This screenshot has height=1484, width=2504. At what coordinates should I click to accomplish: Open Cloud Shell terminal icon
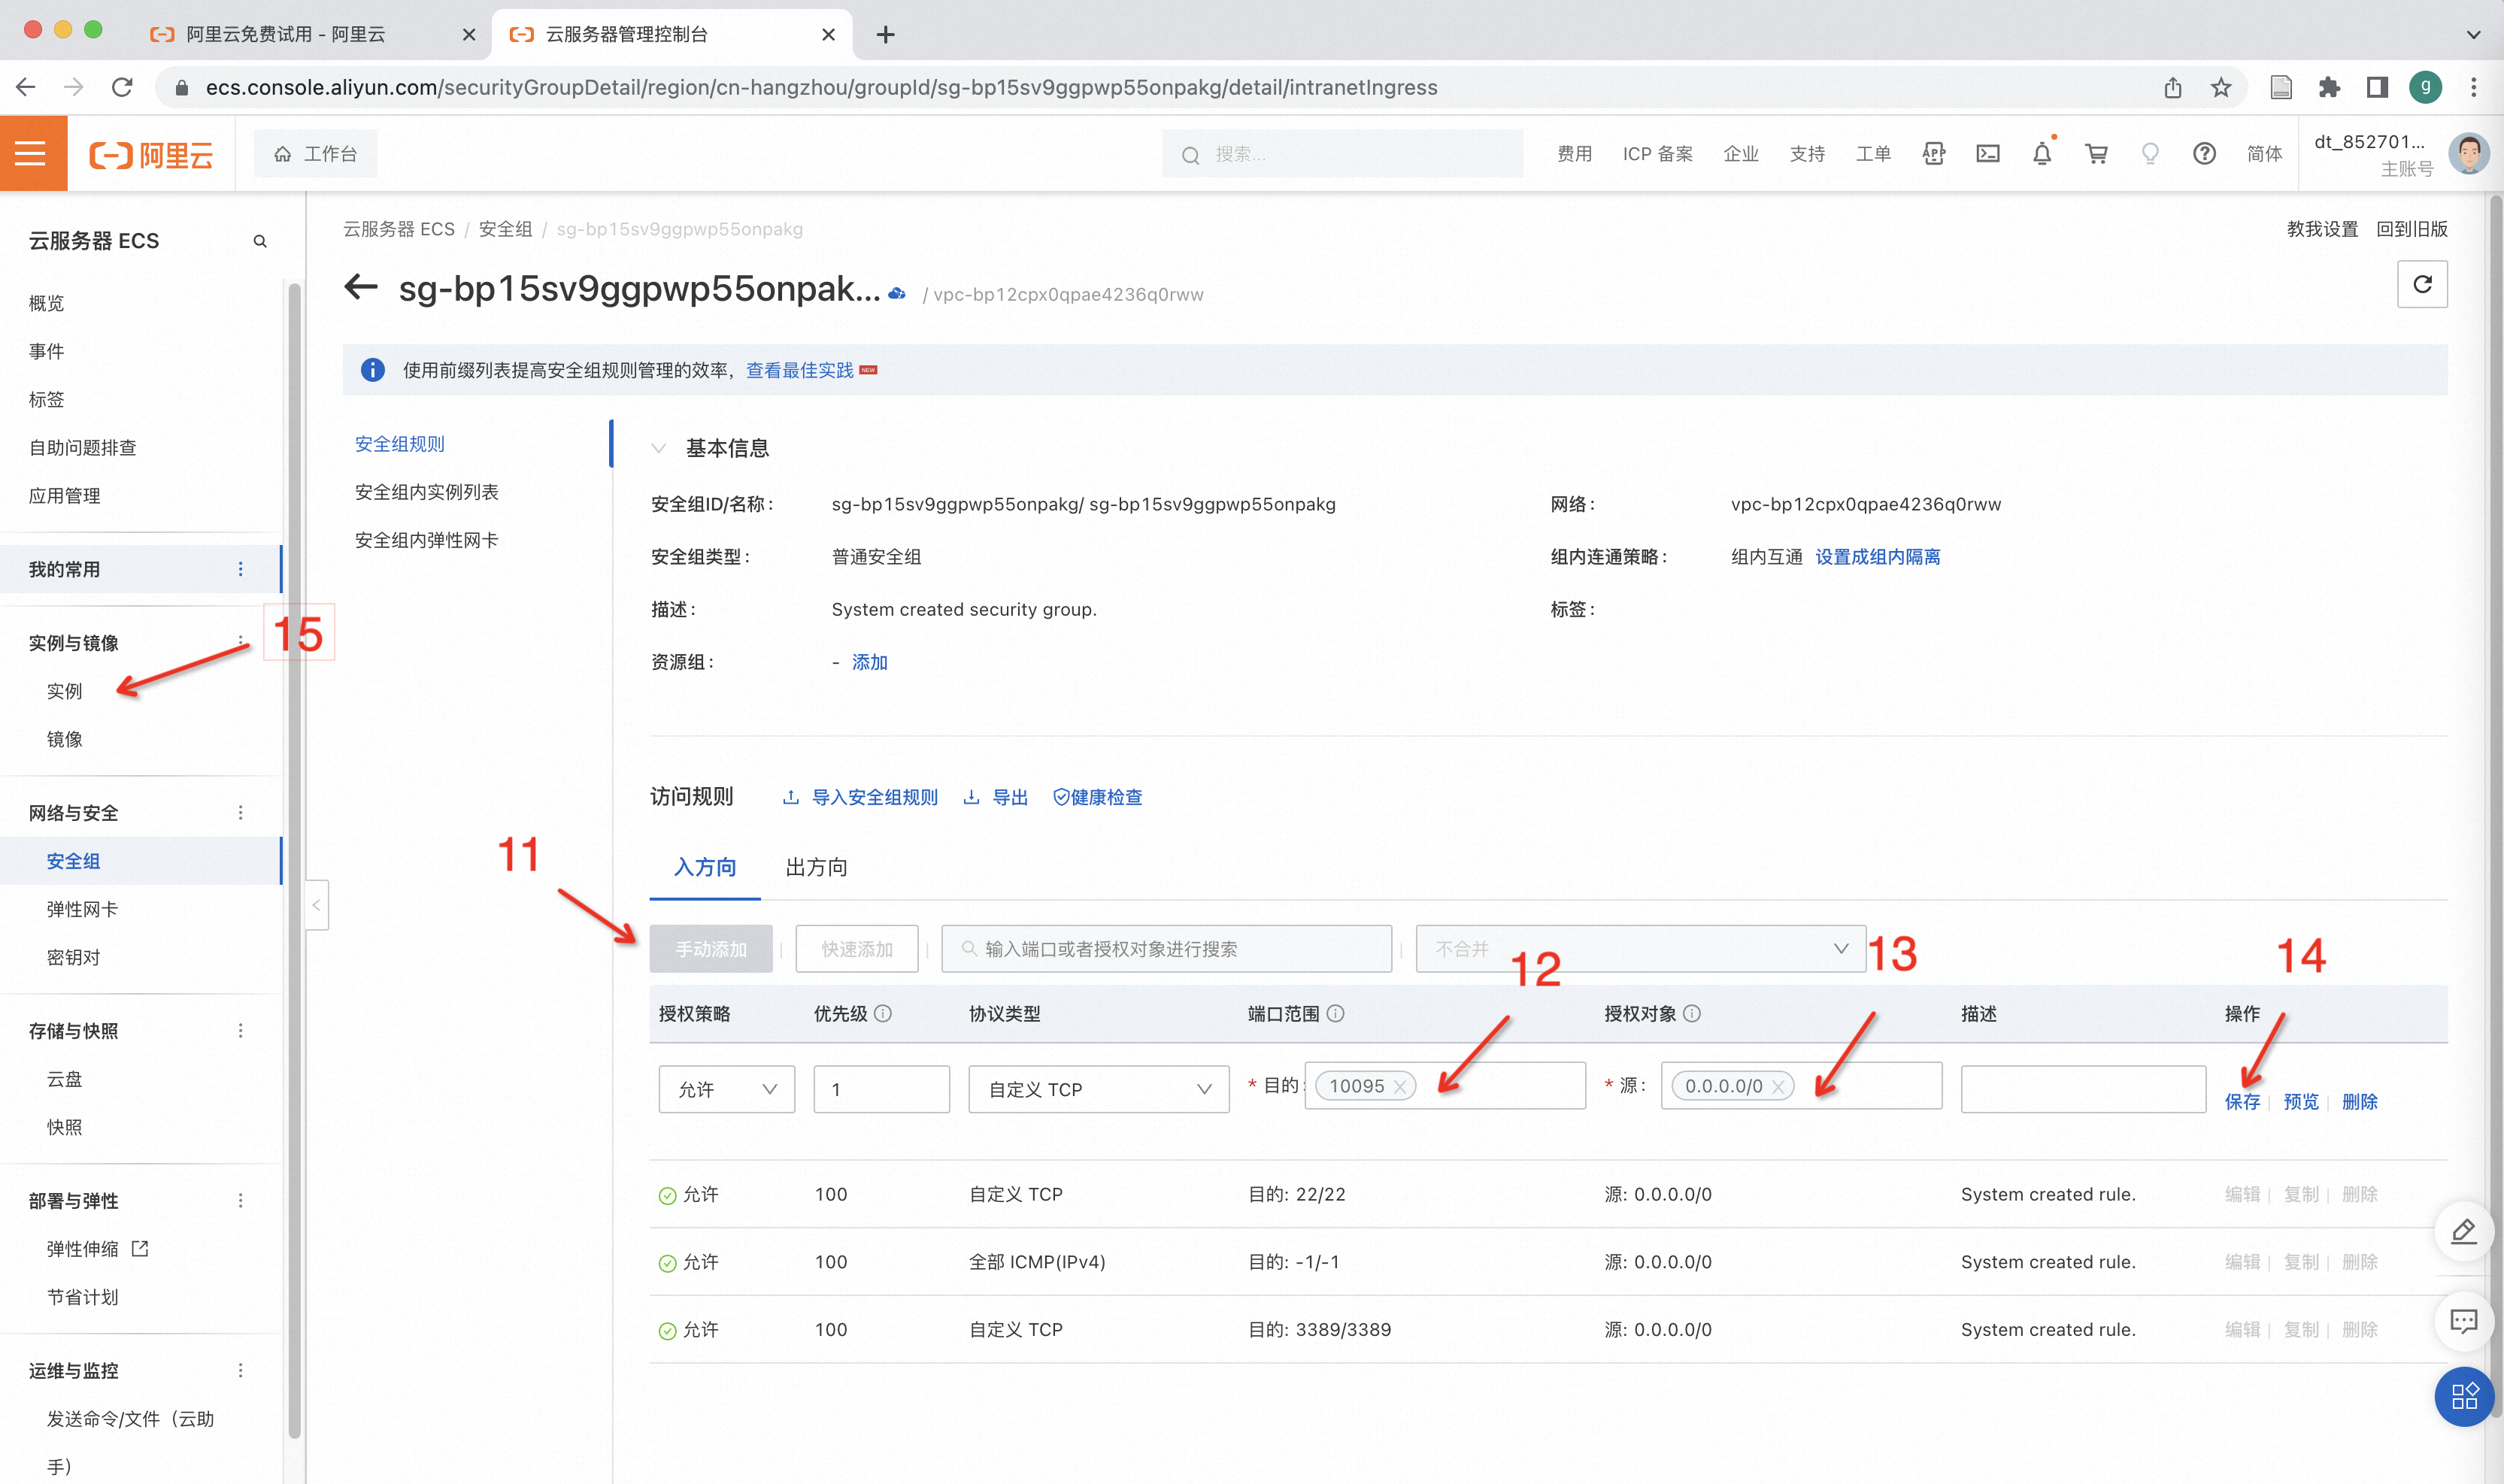1987,154
